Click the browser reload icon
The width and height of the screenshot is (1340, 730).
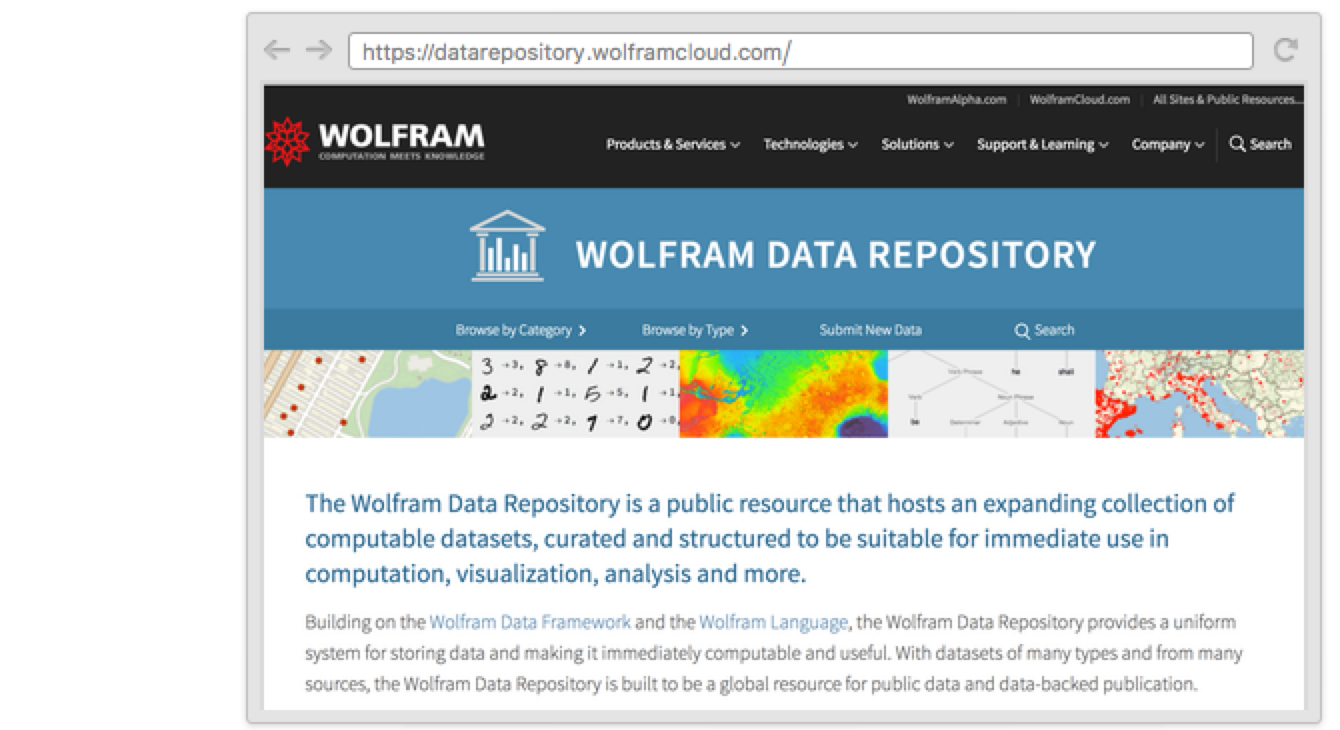point(1285,51)
